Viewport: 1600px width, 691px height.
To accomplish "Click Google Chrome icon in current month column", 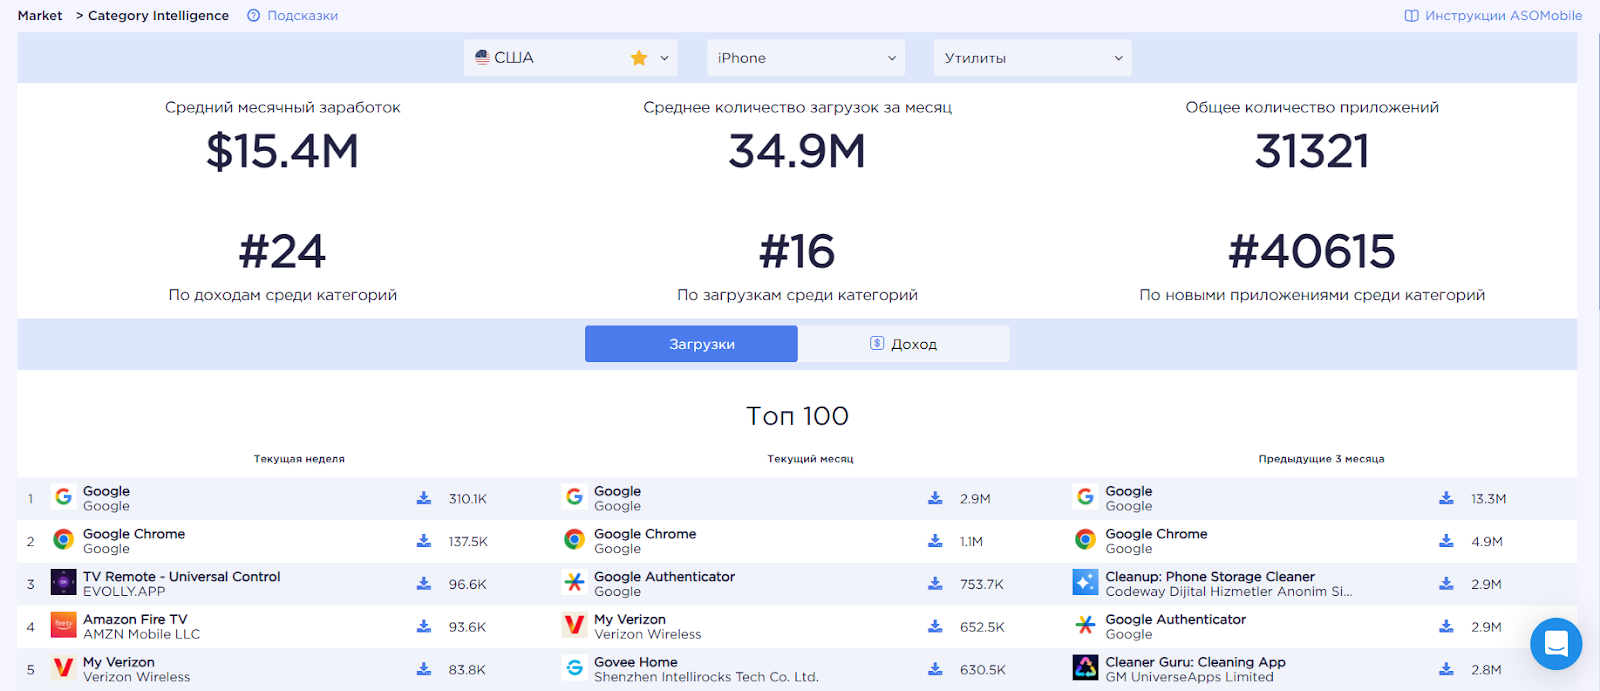I will coord(574,540).
